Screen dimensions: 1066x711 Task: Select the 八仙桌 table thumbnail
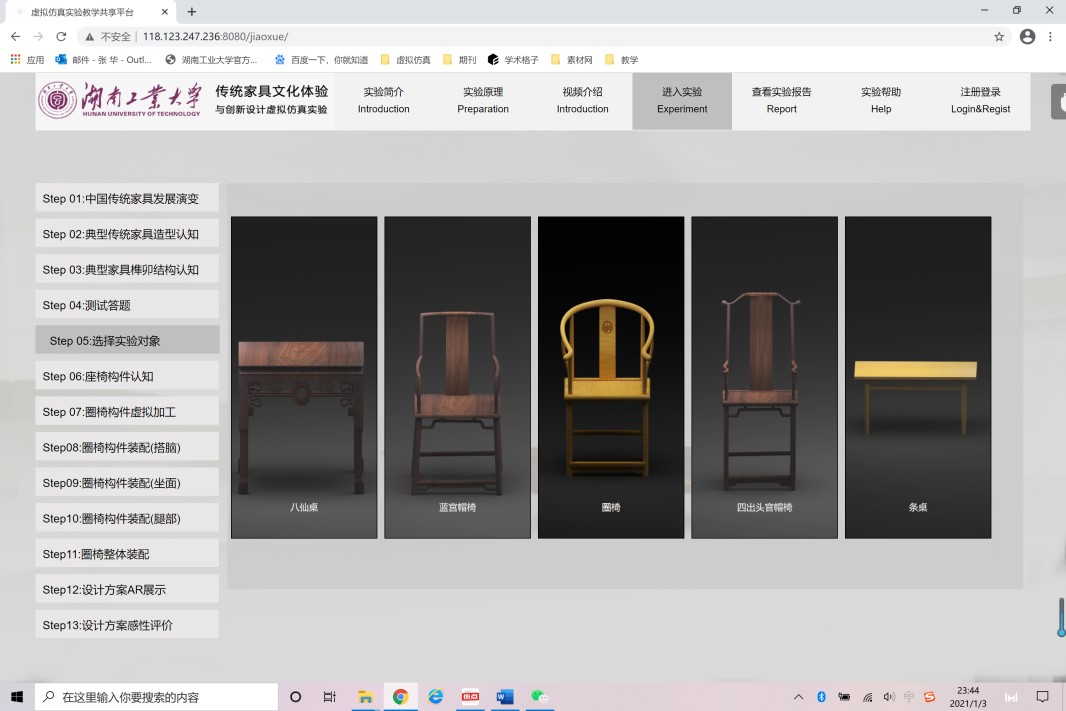(304, 377)
